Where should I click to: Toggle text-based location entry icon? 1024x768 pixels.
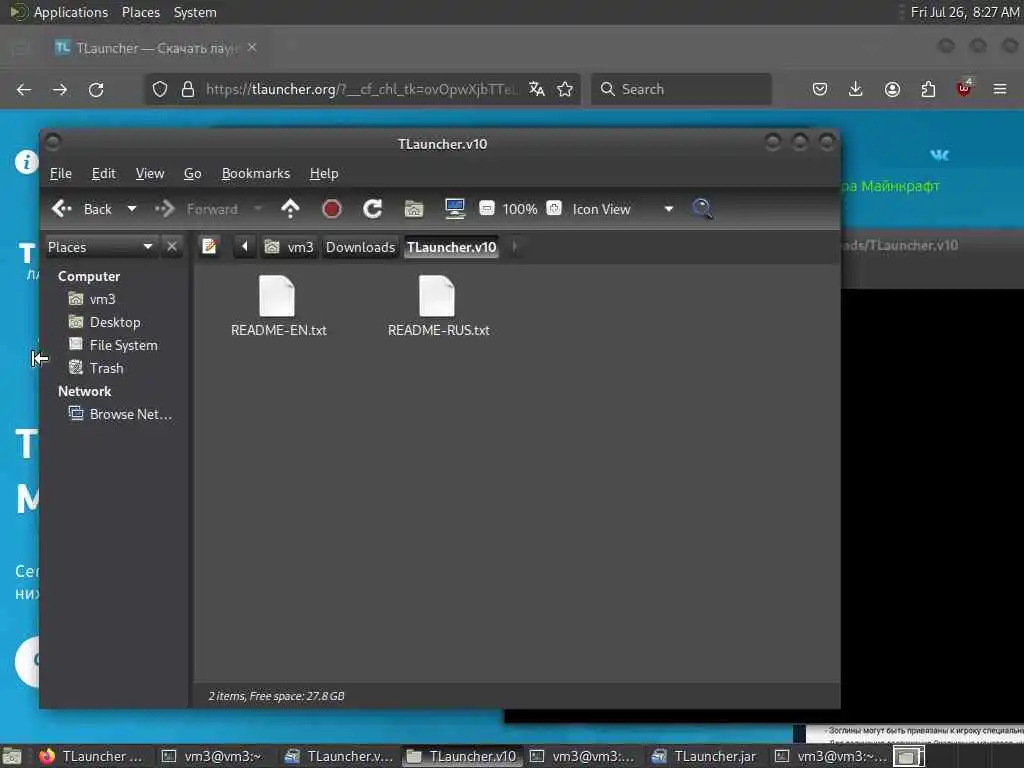209,246
